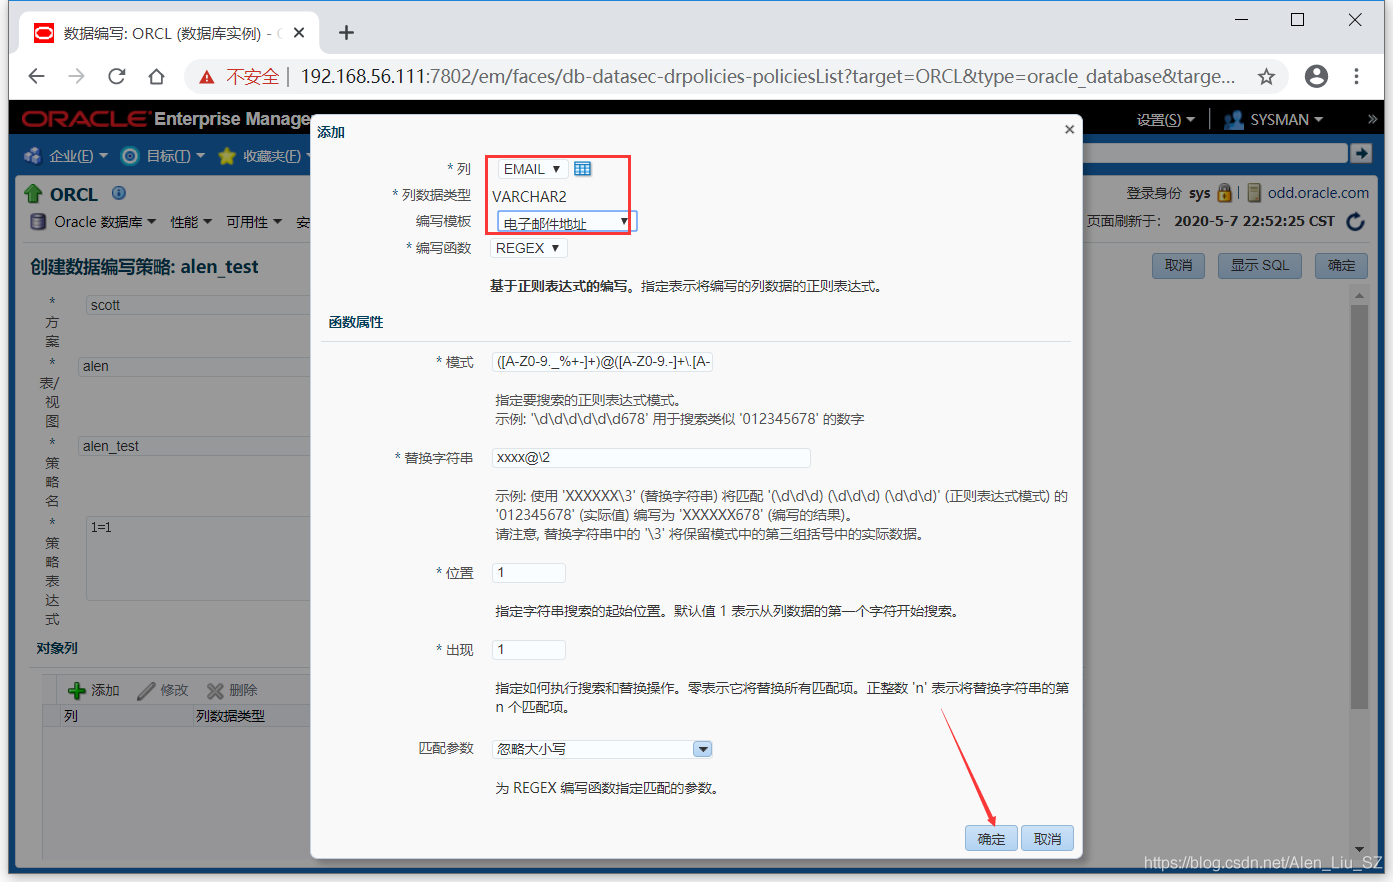Click the lock icon beside sys
Image resolution: width=1393 pixels, height=882 pixels.
pos(1224,193)
